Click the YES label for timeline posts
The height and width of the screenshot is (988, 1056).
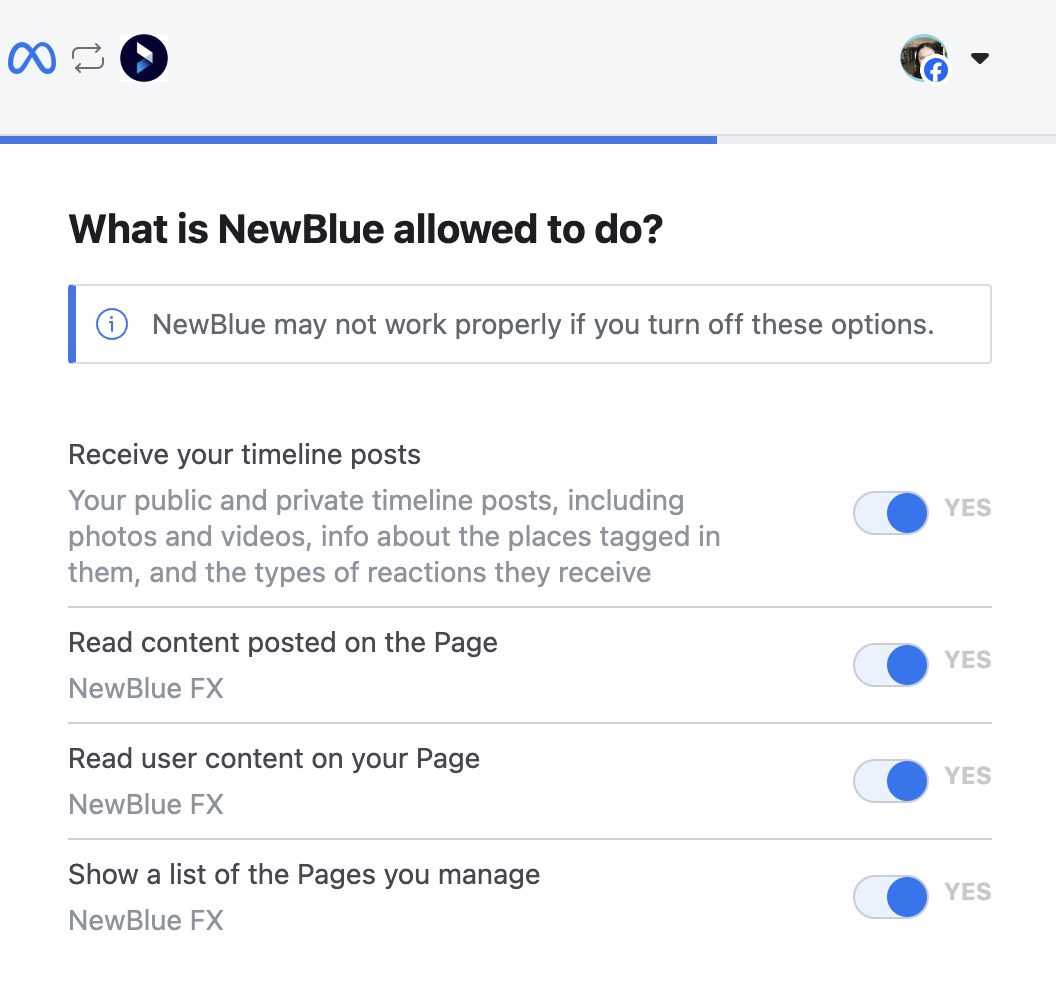click(x=968, y=508)
